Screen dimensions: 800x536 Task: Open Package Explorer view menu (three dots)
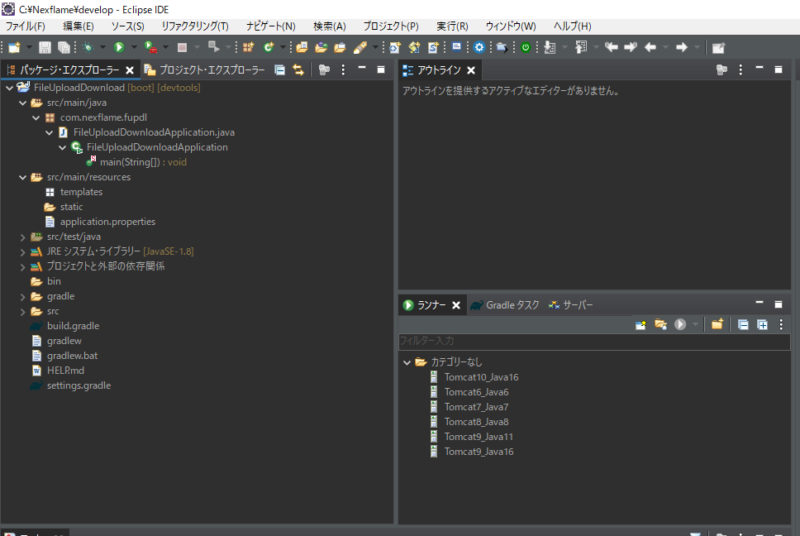(344, 70)
